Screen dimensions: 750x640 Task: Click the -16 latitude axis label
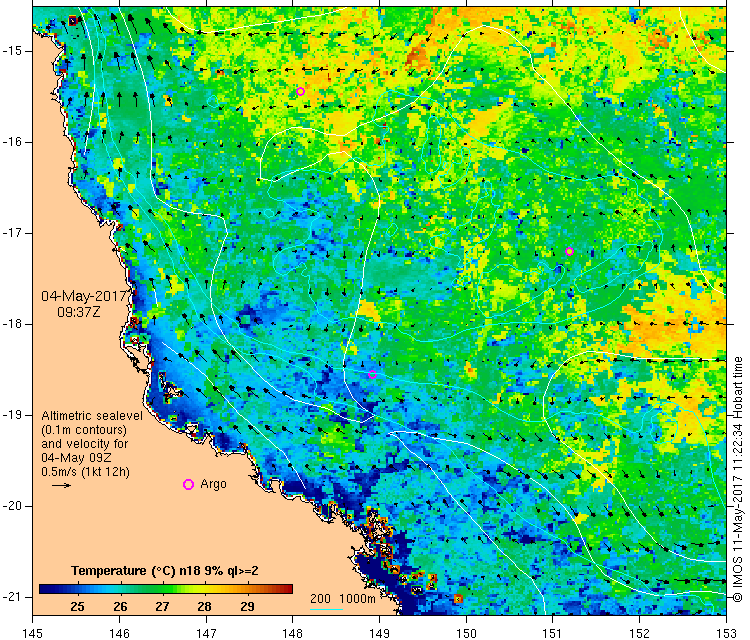pyautogui.click(x=12, y=142)
